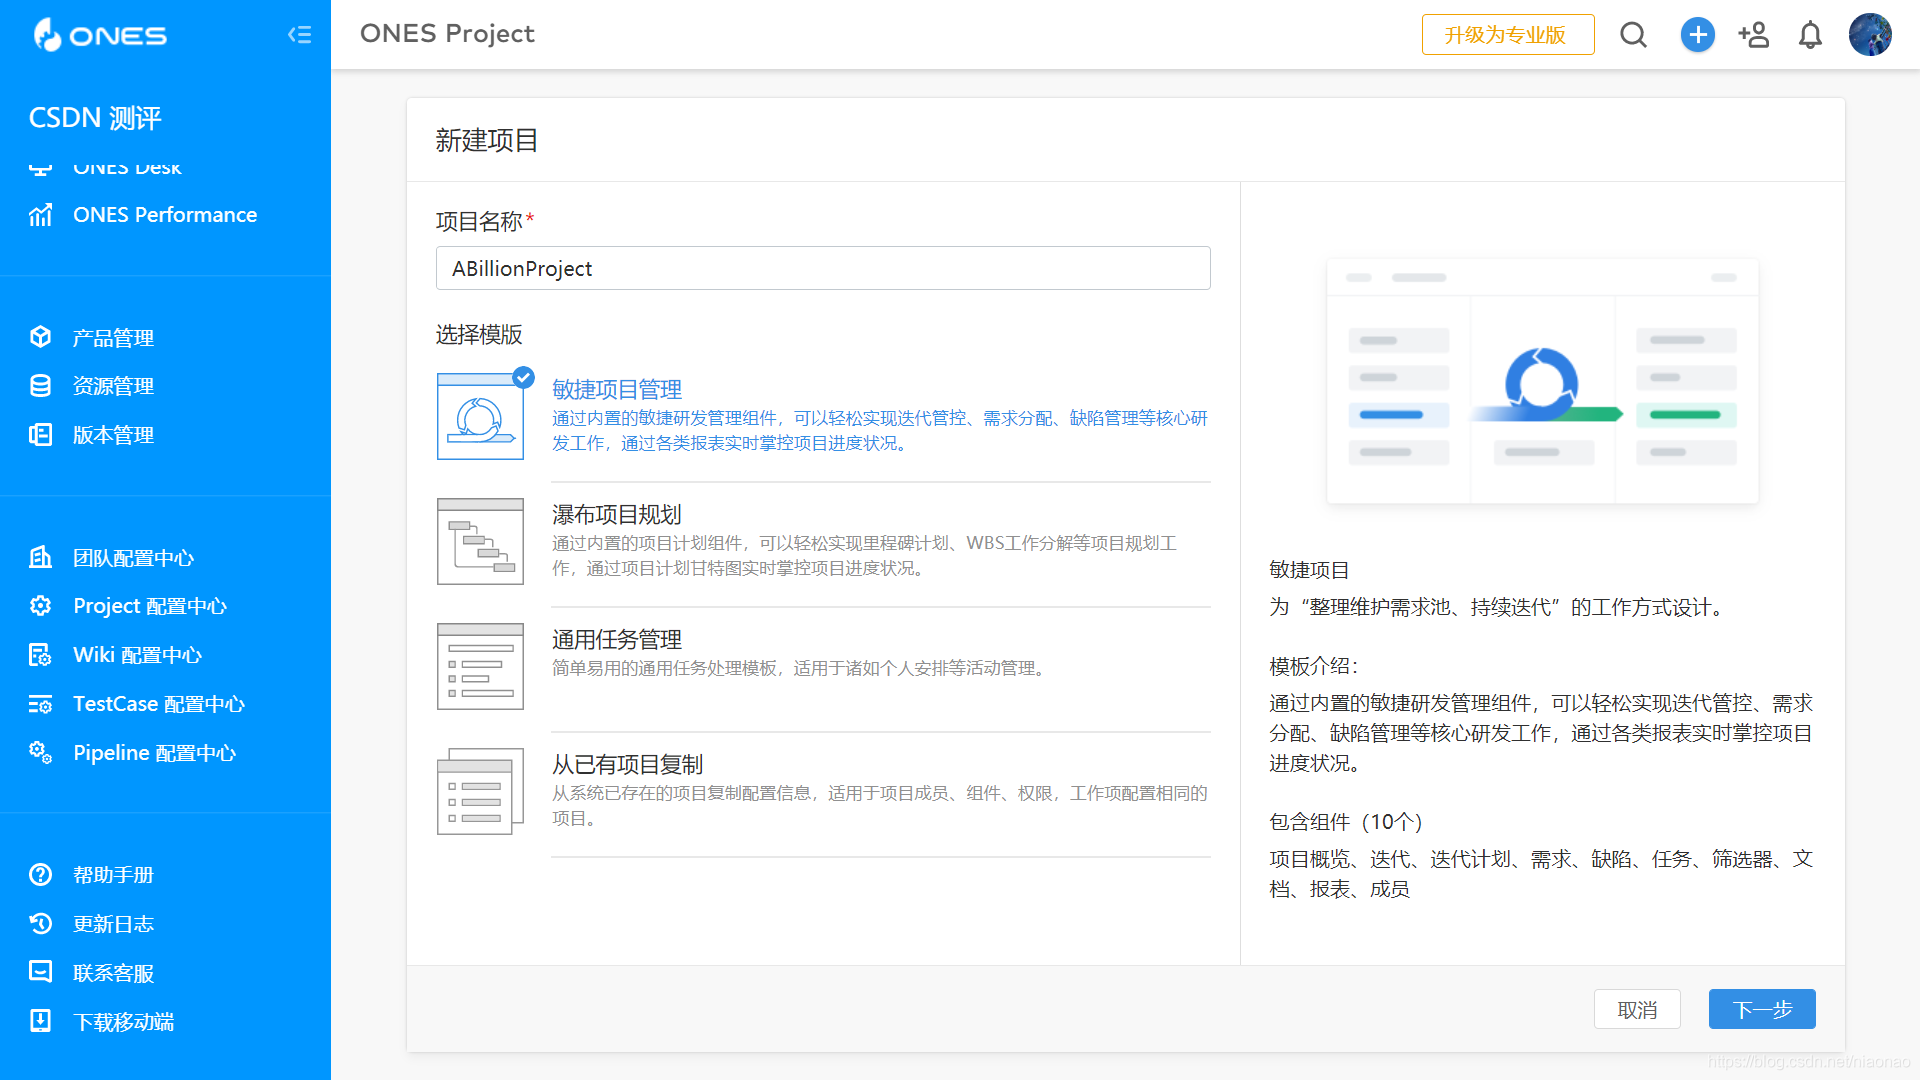Open the notifications bell

(x=1810, y=35)
